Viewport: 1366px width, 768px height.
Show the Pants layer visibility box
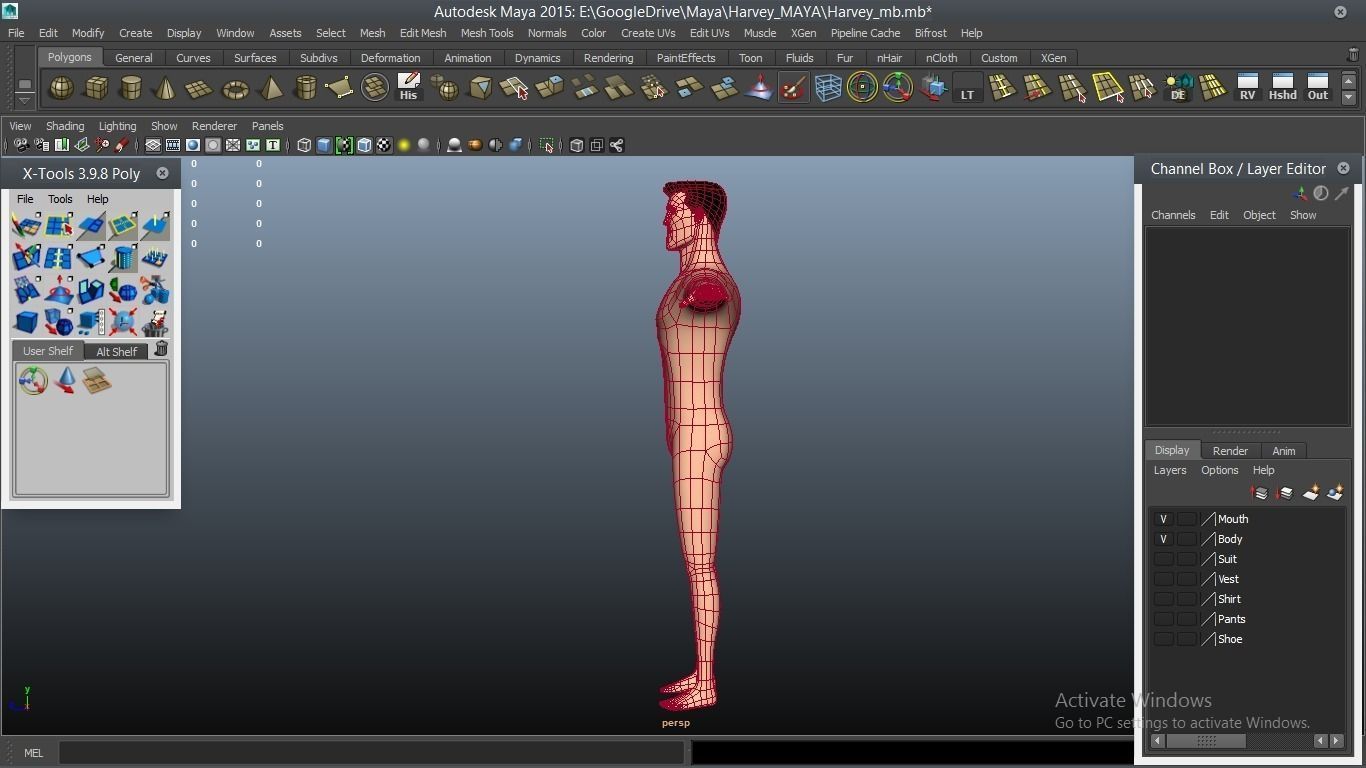[x=1163, y=619]
